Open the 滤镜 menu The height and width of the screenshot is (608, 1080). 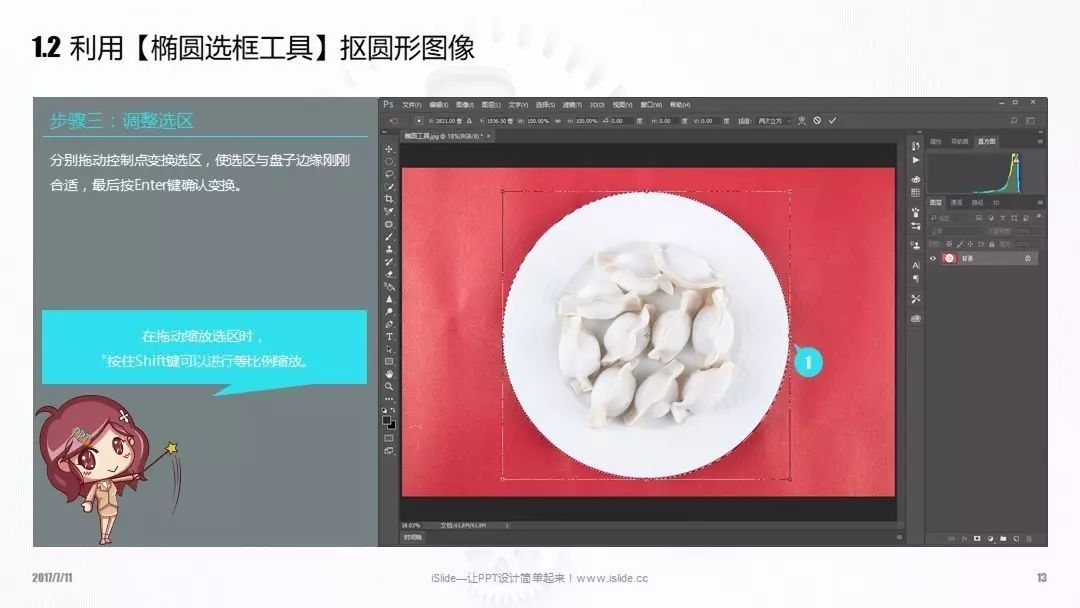click(572, 105)
